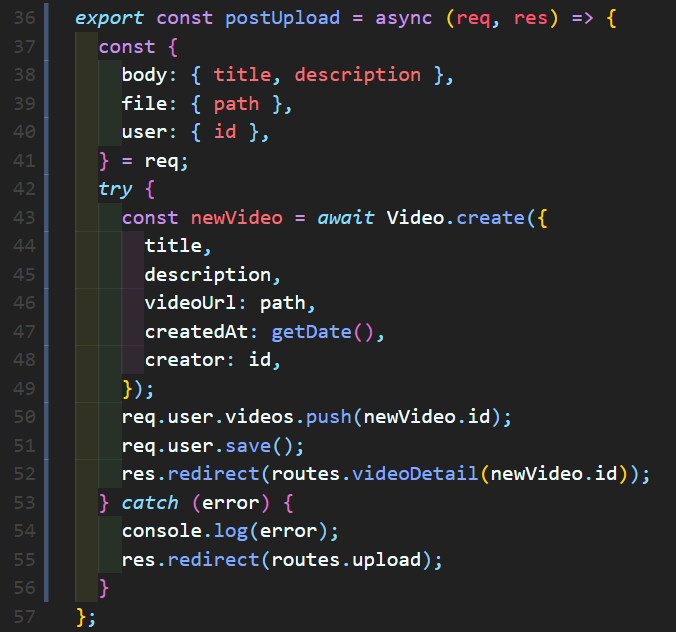Click the req assignment on line 41
The image size is (676, 632).
tap(161, 161)
